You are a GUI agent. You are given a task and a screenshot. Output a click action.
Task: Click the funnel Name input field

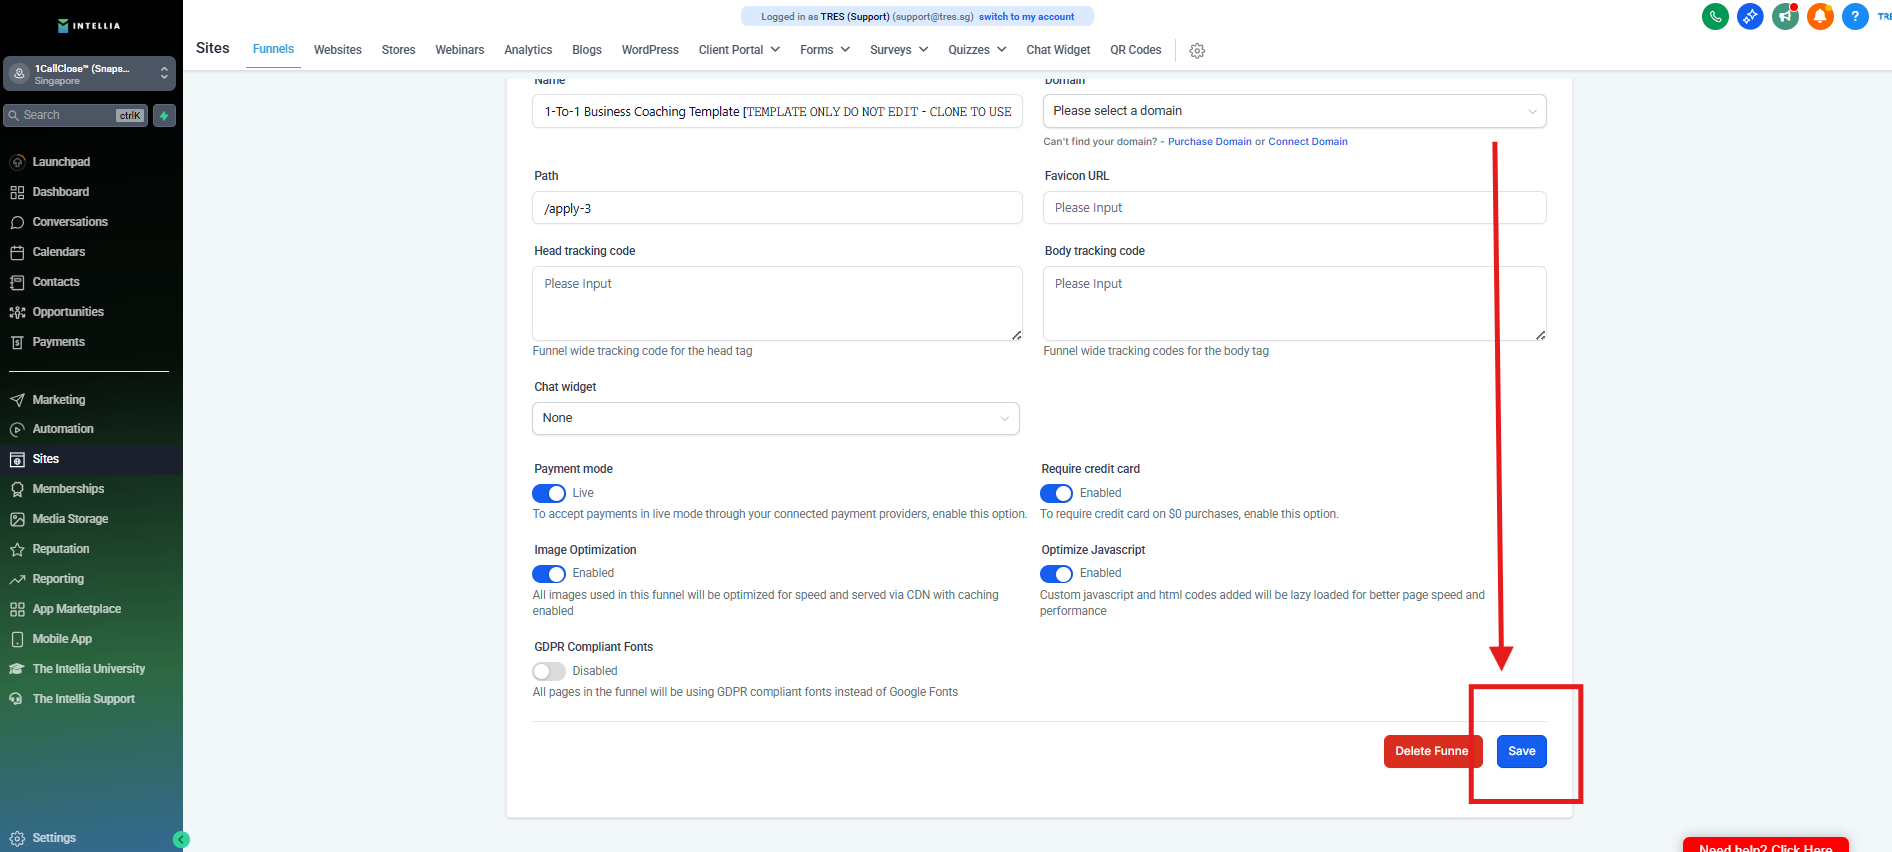[x=777, y=112]
